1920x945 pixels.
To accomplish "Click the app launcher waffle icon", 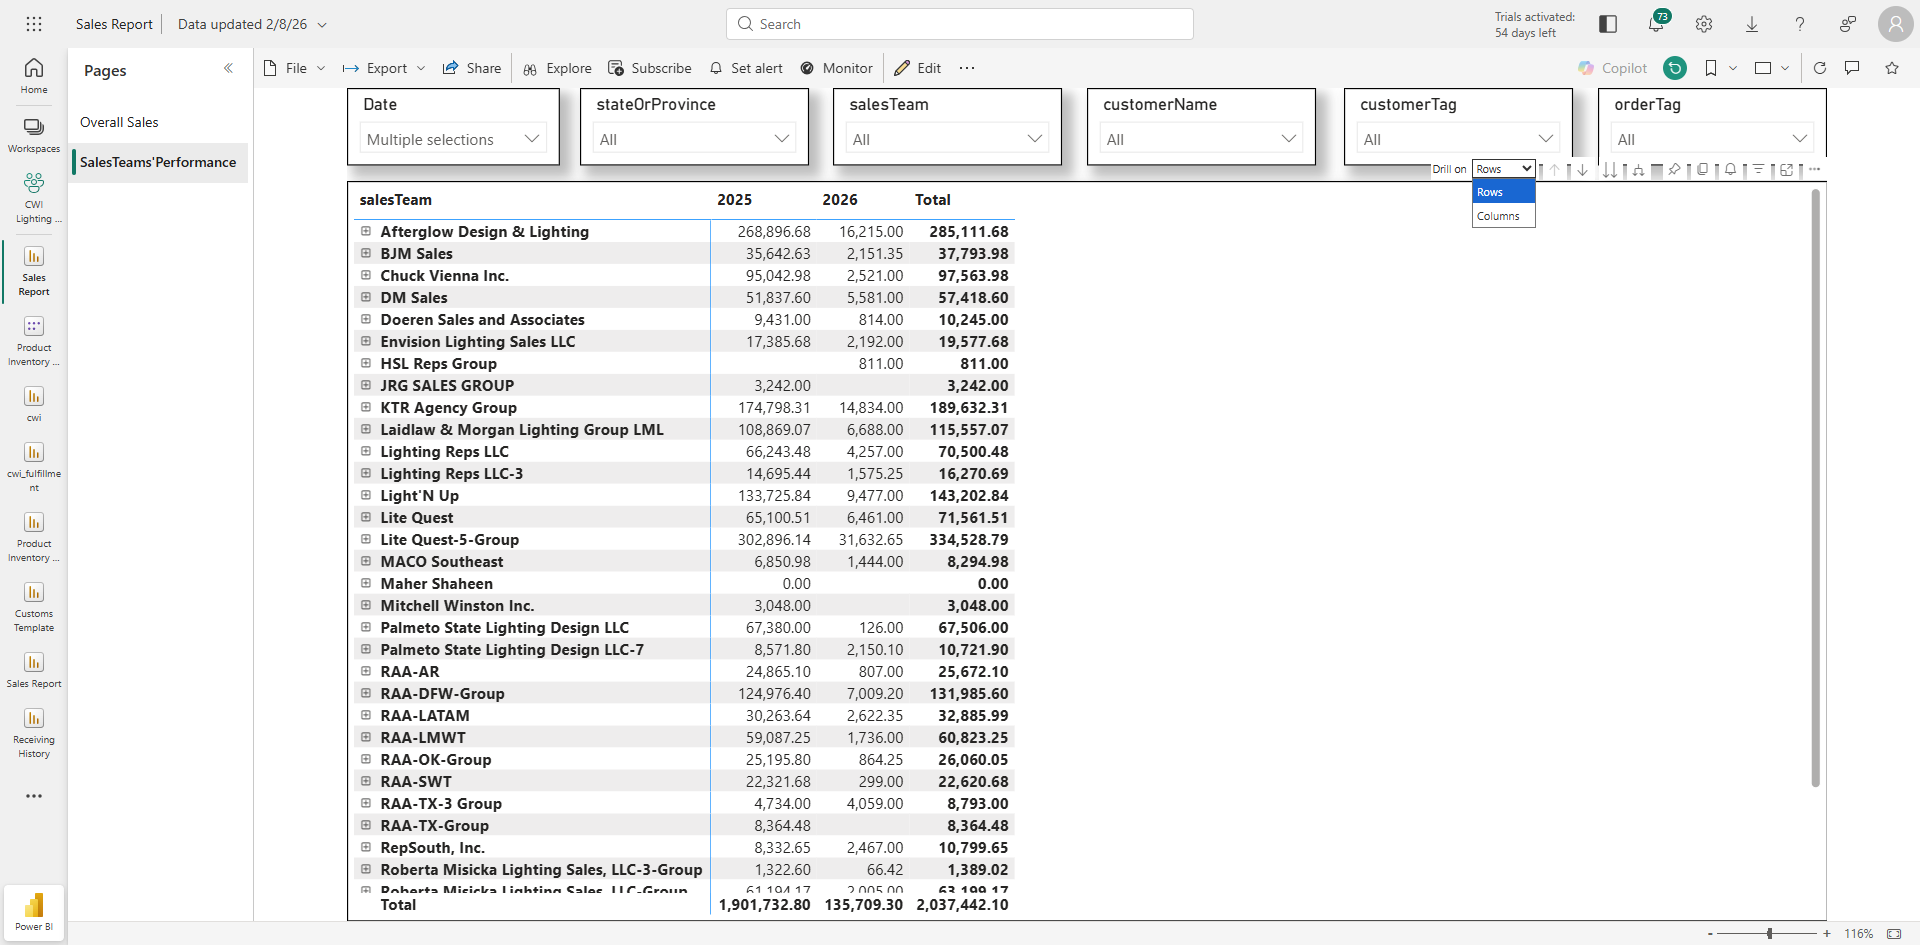I will (34, 24).
